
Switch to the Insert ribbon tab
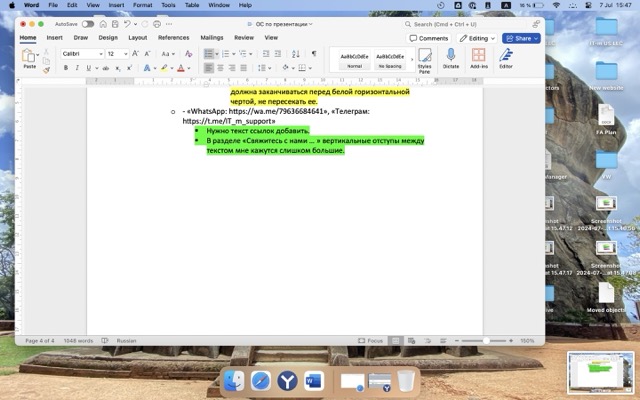tap(54, 37)
